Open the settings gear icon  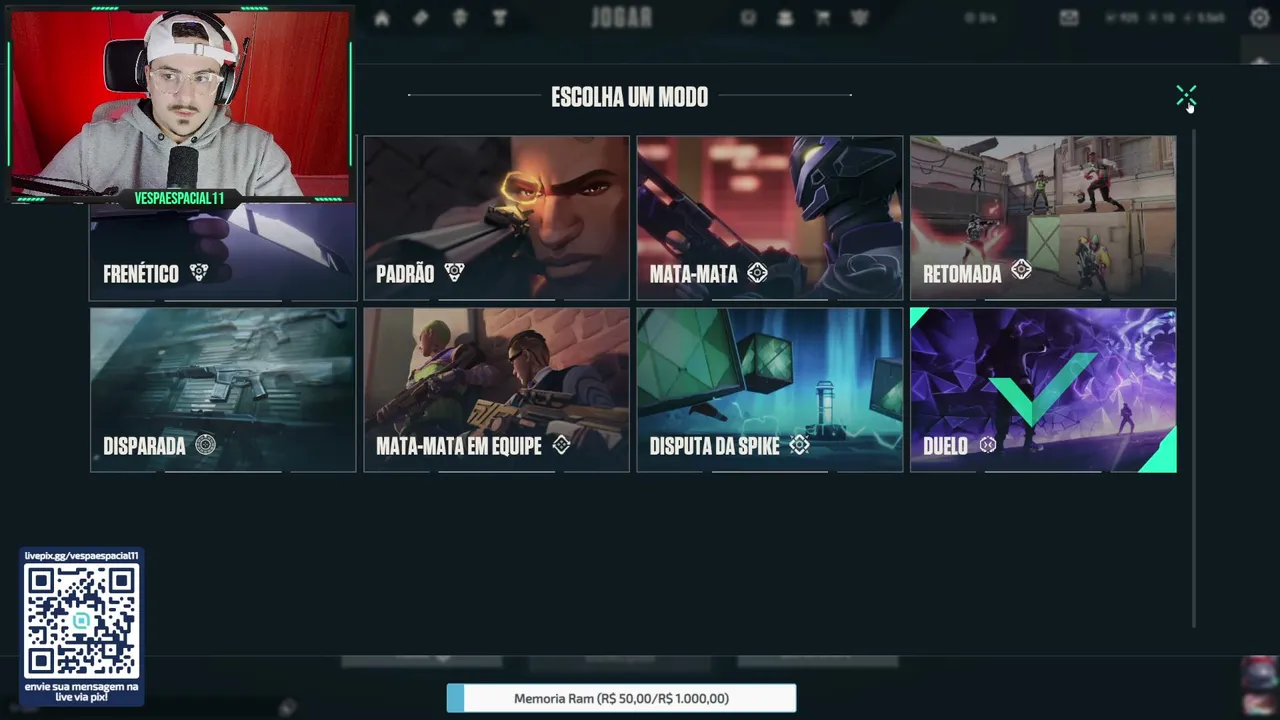tap(1259, 18)
